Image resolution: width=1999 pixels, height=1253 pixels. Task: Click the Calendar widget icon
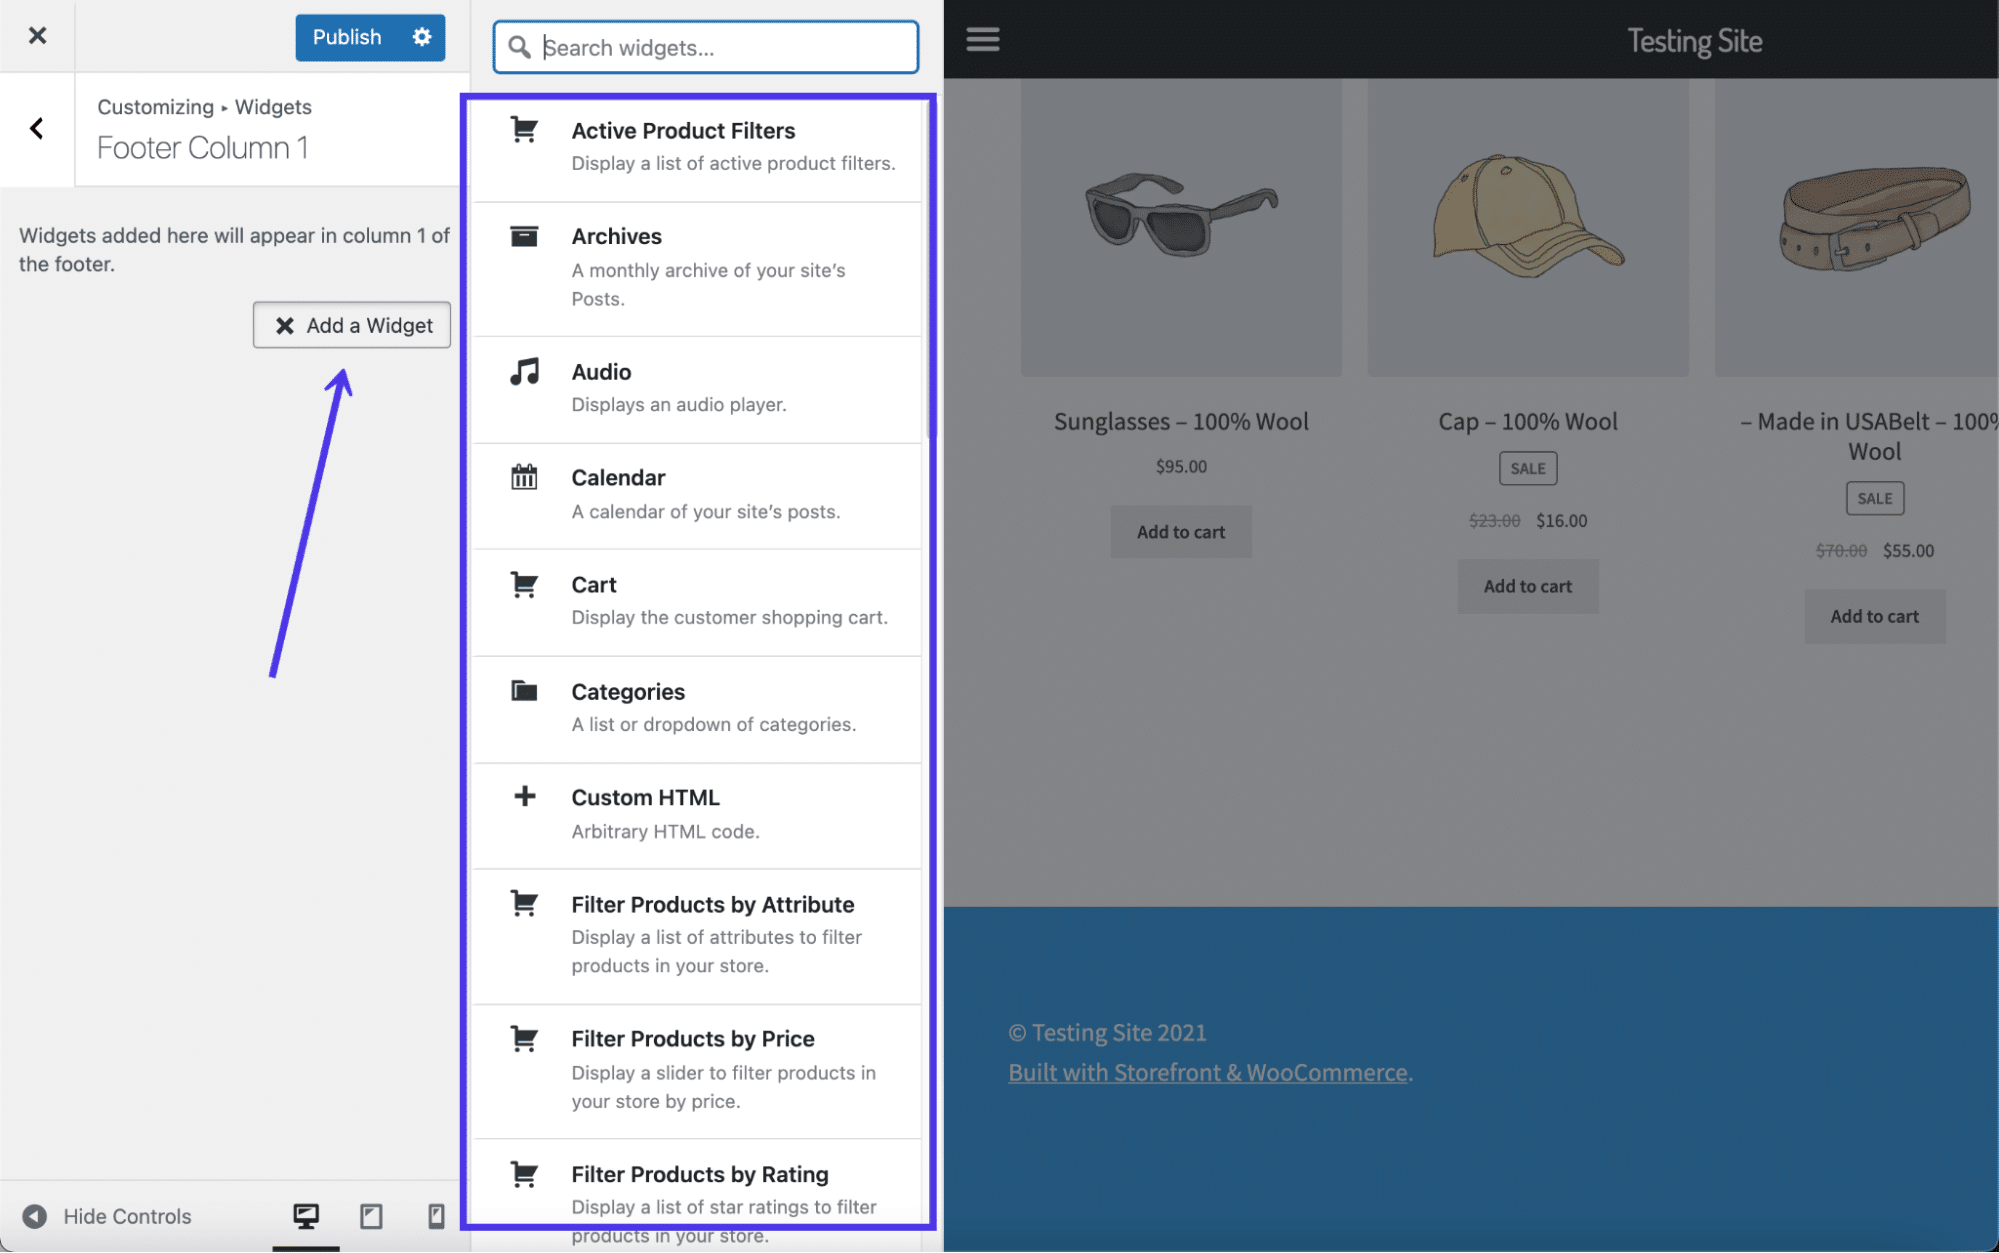[x=524, y=478]
